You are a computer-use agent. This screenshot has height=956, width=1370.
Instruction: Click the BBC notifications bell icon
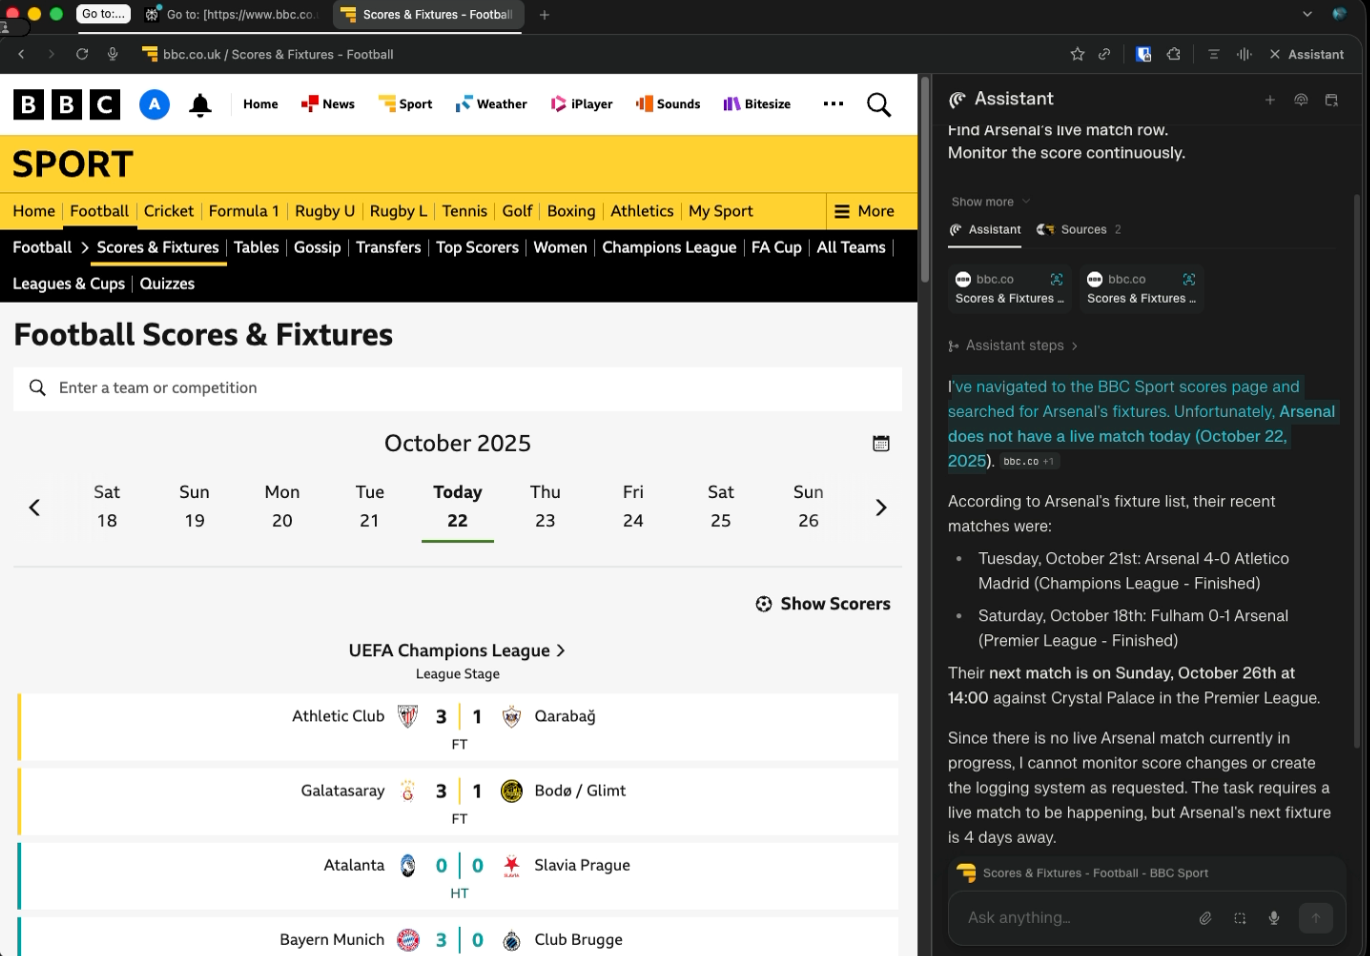pos(200,105)
